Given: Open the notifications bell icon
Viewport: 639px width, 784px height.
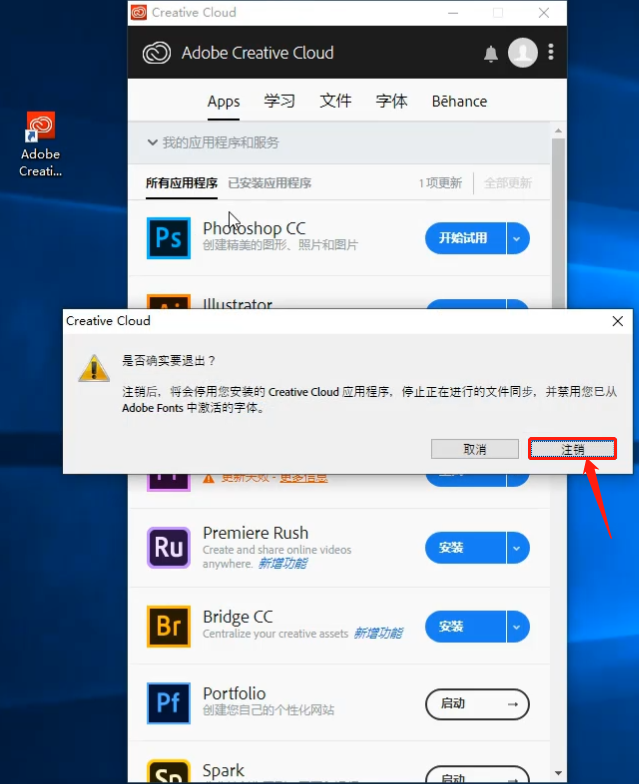Looking at the screenshot, I should point(490,54).
